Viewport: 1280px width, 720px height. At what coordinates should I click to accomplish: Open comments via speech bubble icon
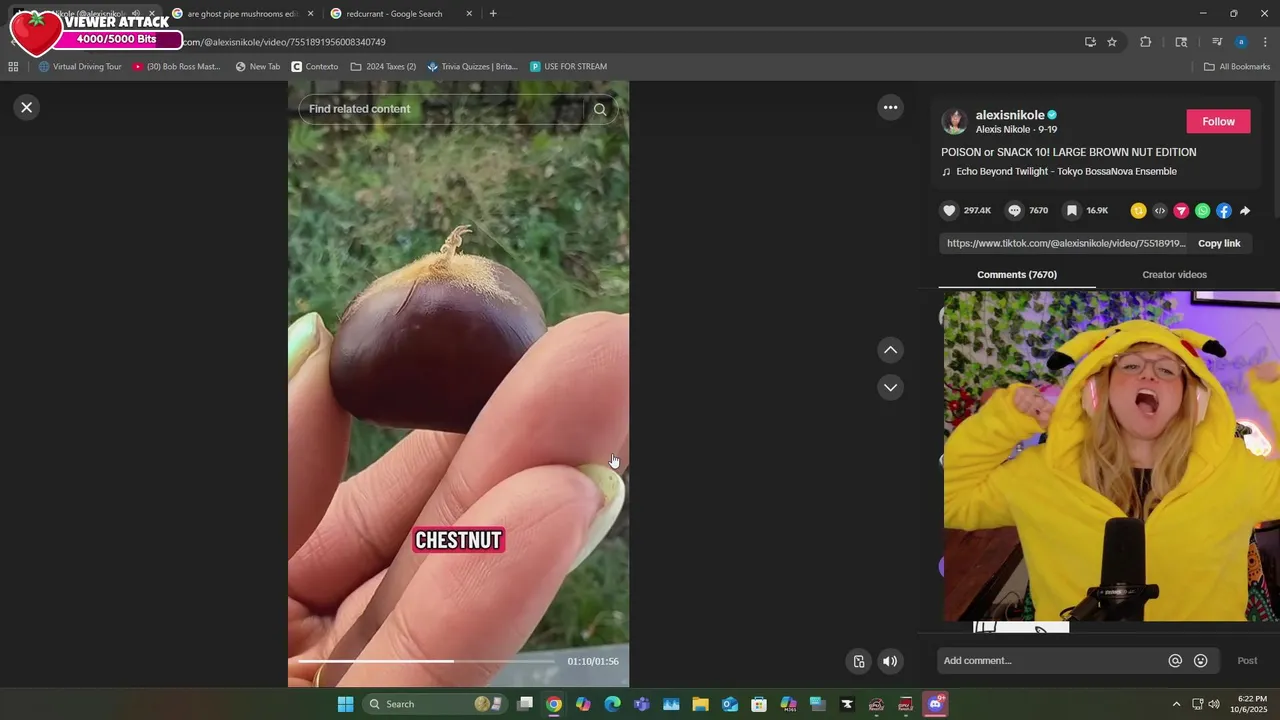pos(1014,210)
